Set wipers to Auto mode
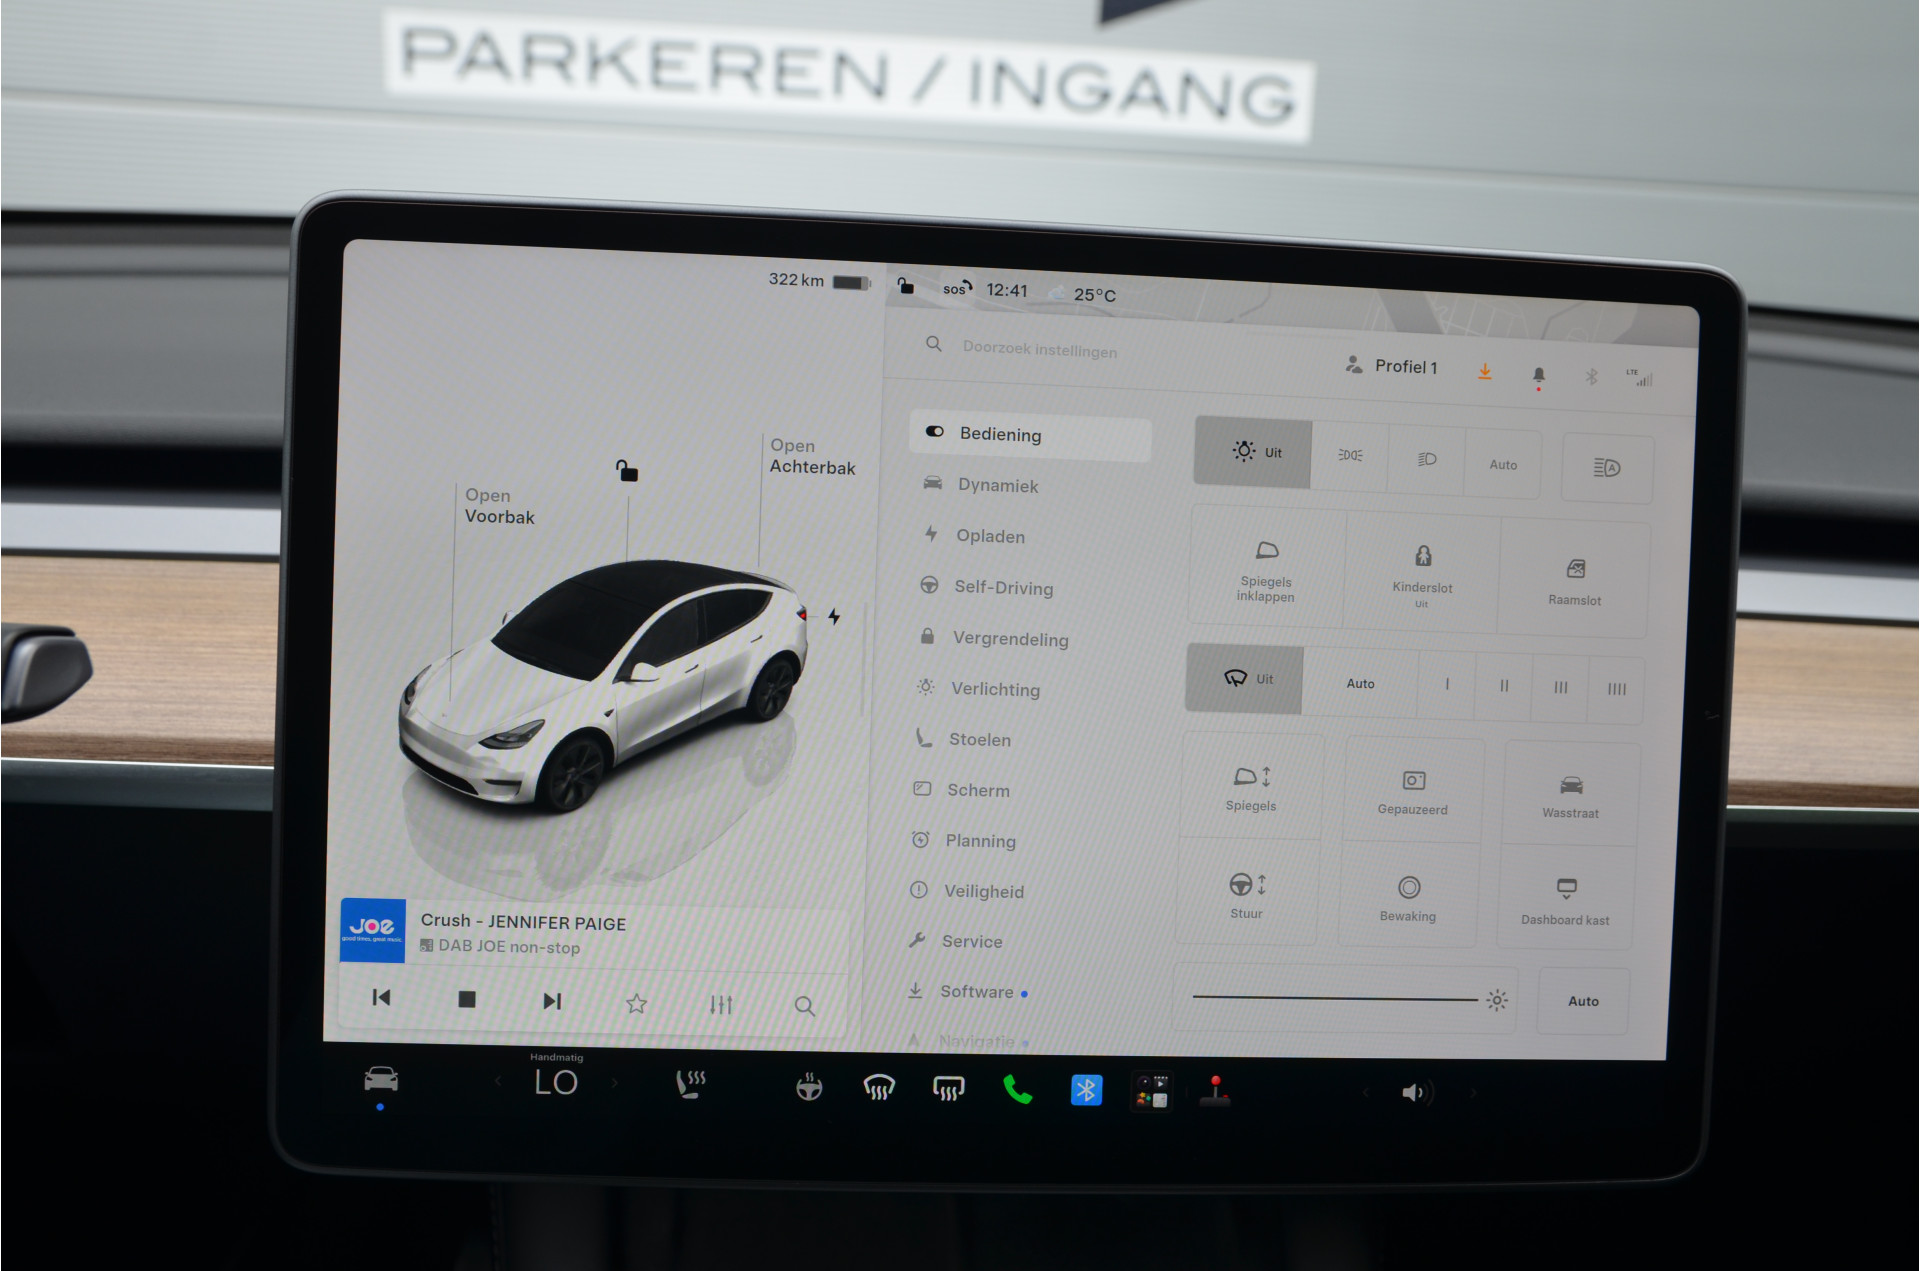The width and height of the screenshot is (1920, 1271). coord(1360,684)
